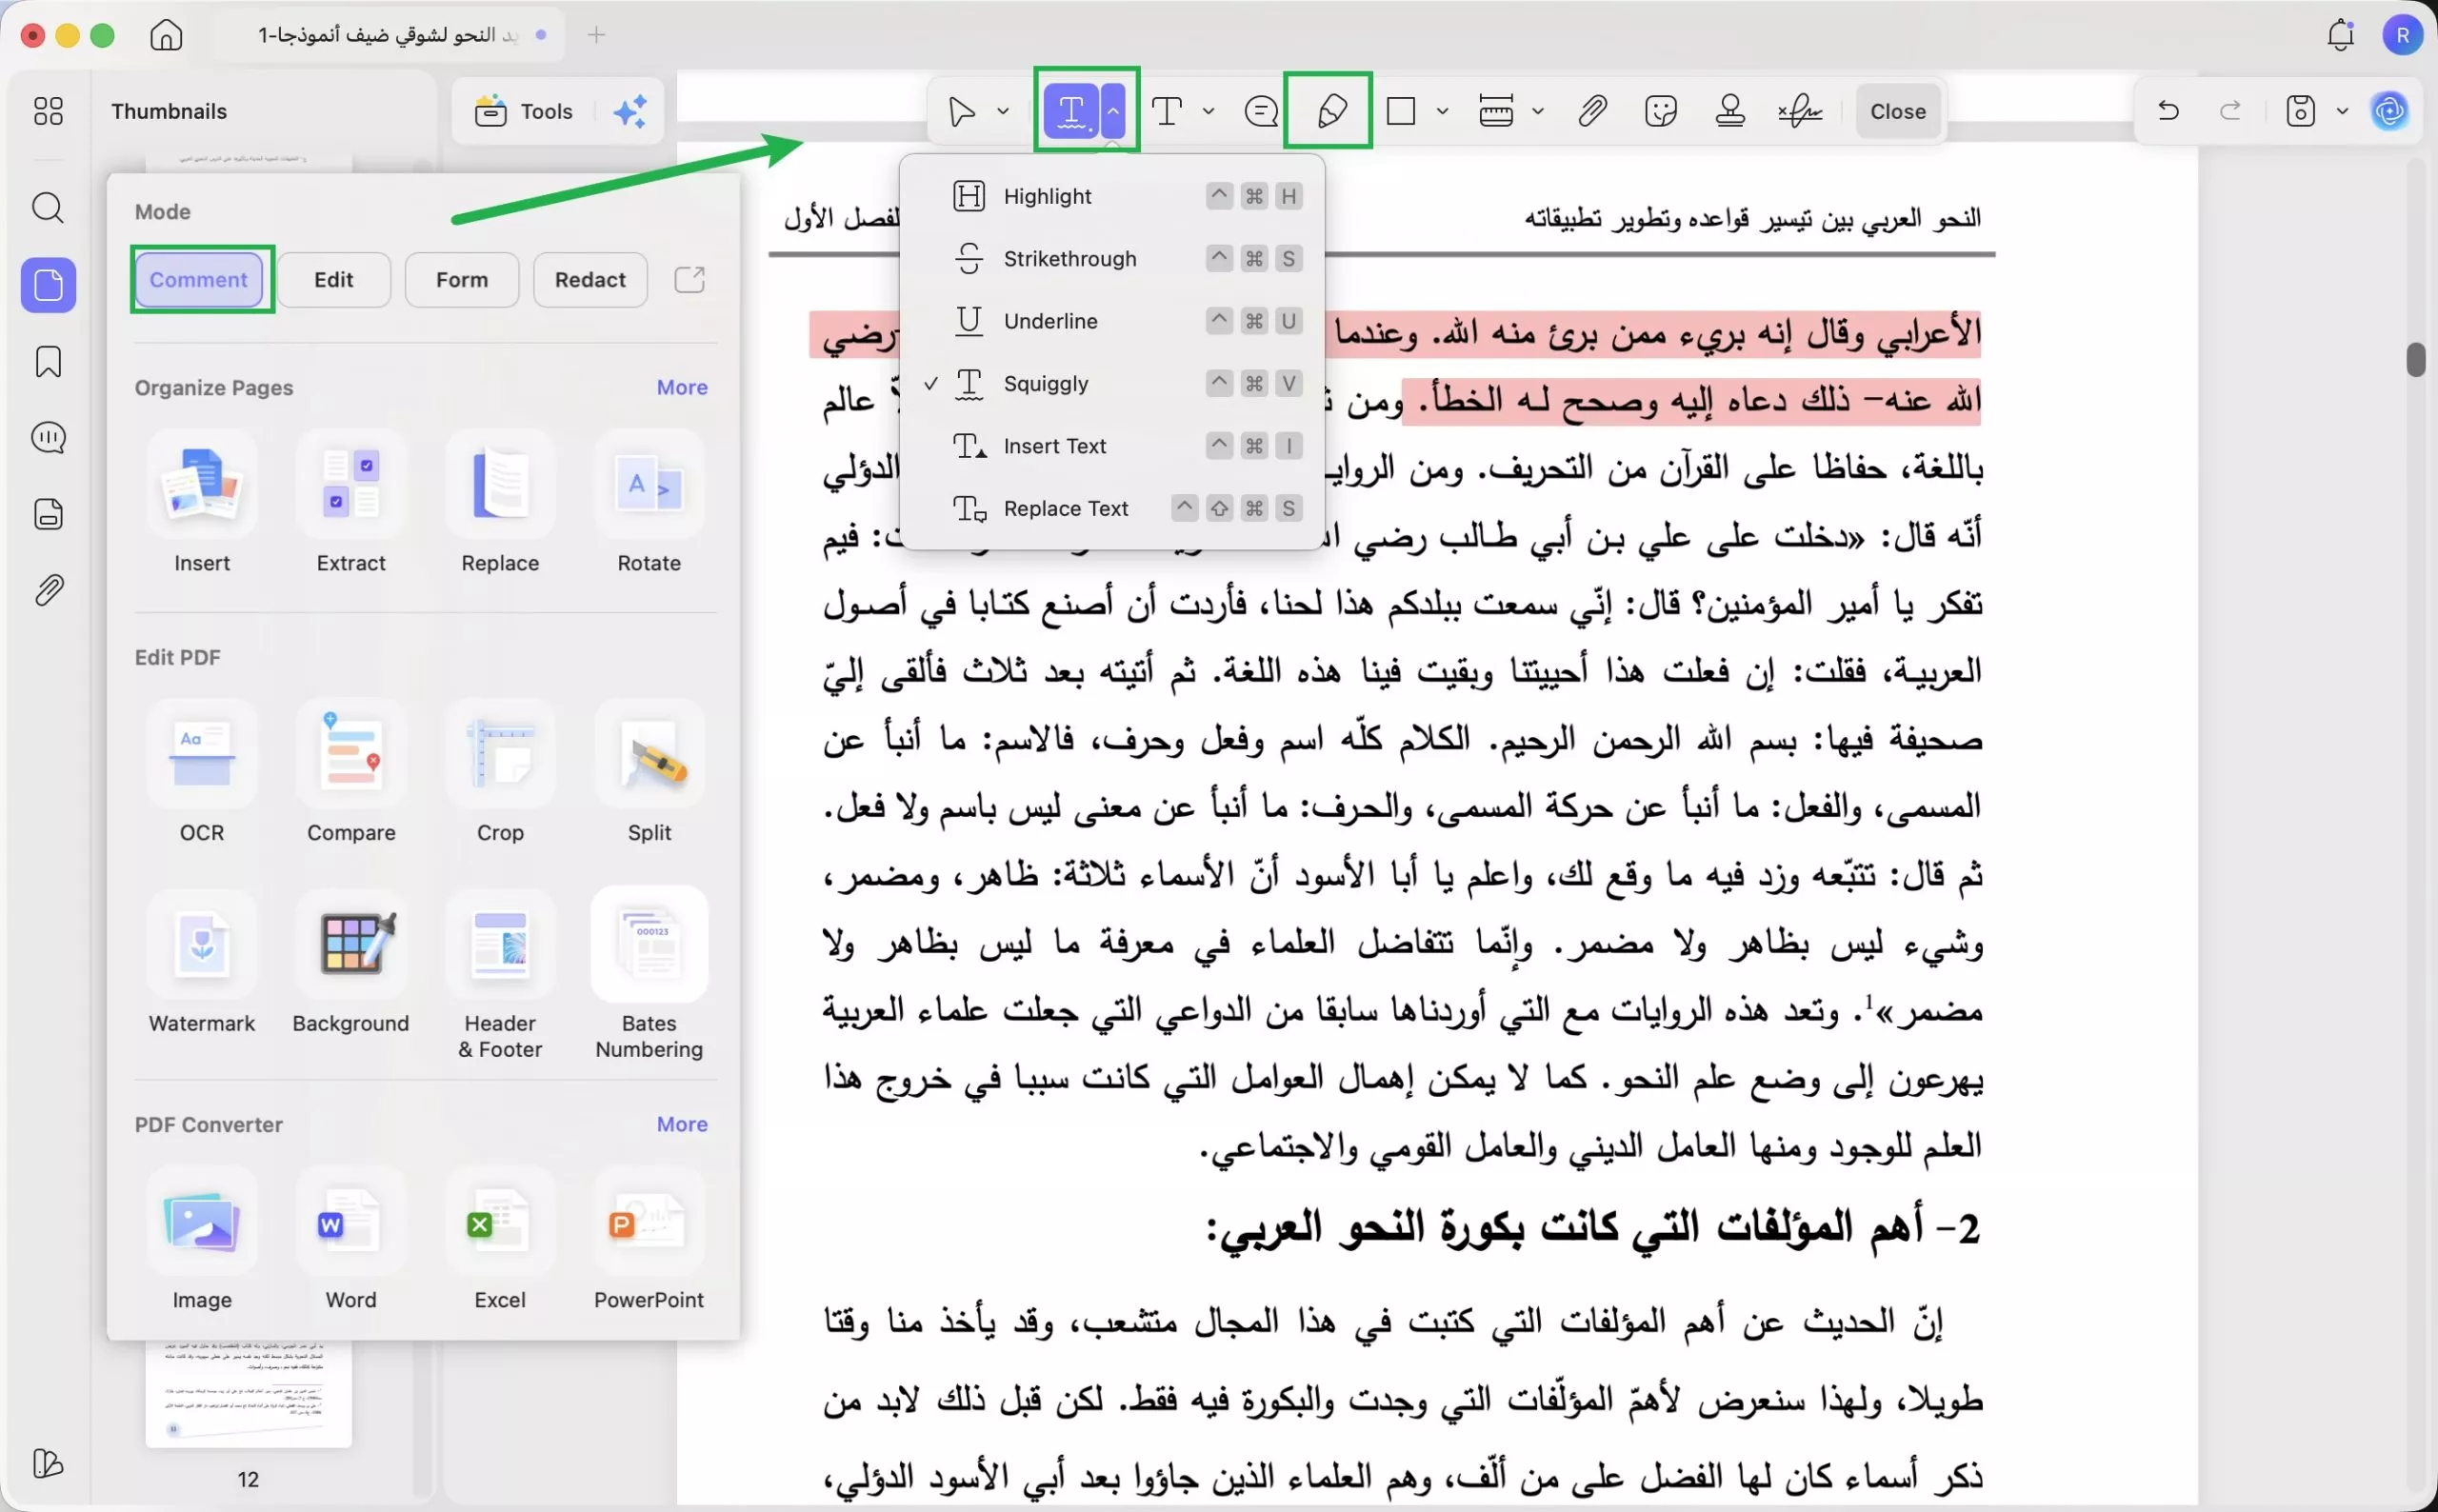This screenshot has width=2438, height=1512.
Task: Choose Highlight from markup menu
Action: coord(1112,196)
